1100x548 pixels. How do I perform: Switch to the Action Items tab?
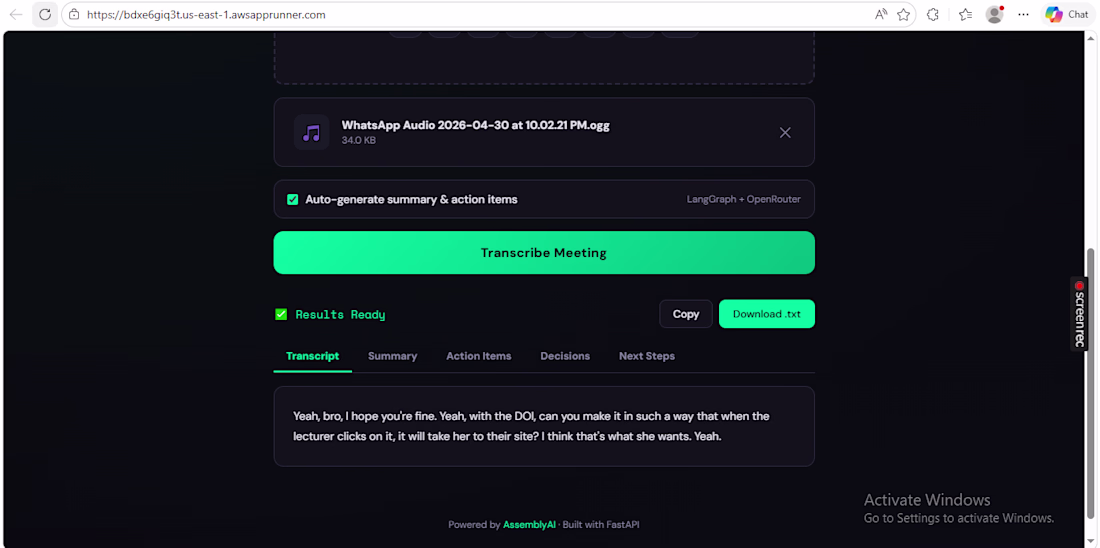click(x=478, y=356)
